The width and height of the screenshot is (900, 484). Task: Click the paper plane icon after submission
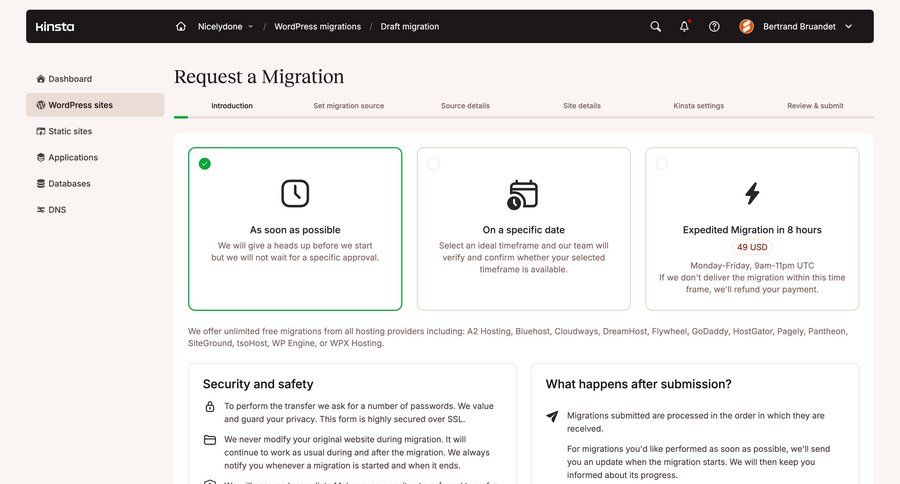point(552,416)
